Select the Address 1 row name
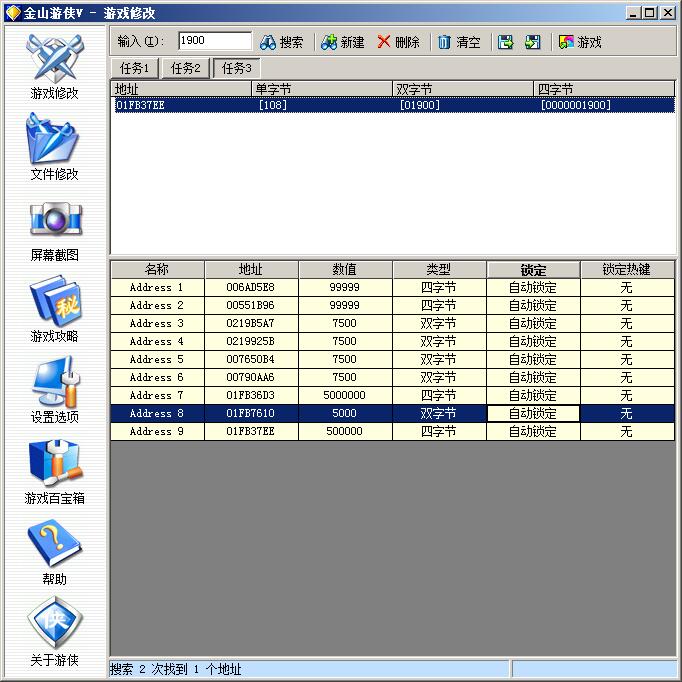Screen dimensions: 682x682 157,288
